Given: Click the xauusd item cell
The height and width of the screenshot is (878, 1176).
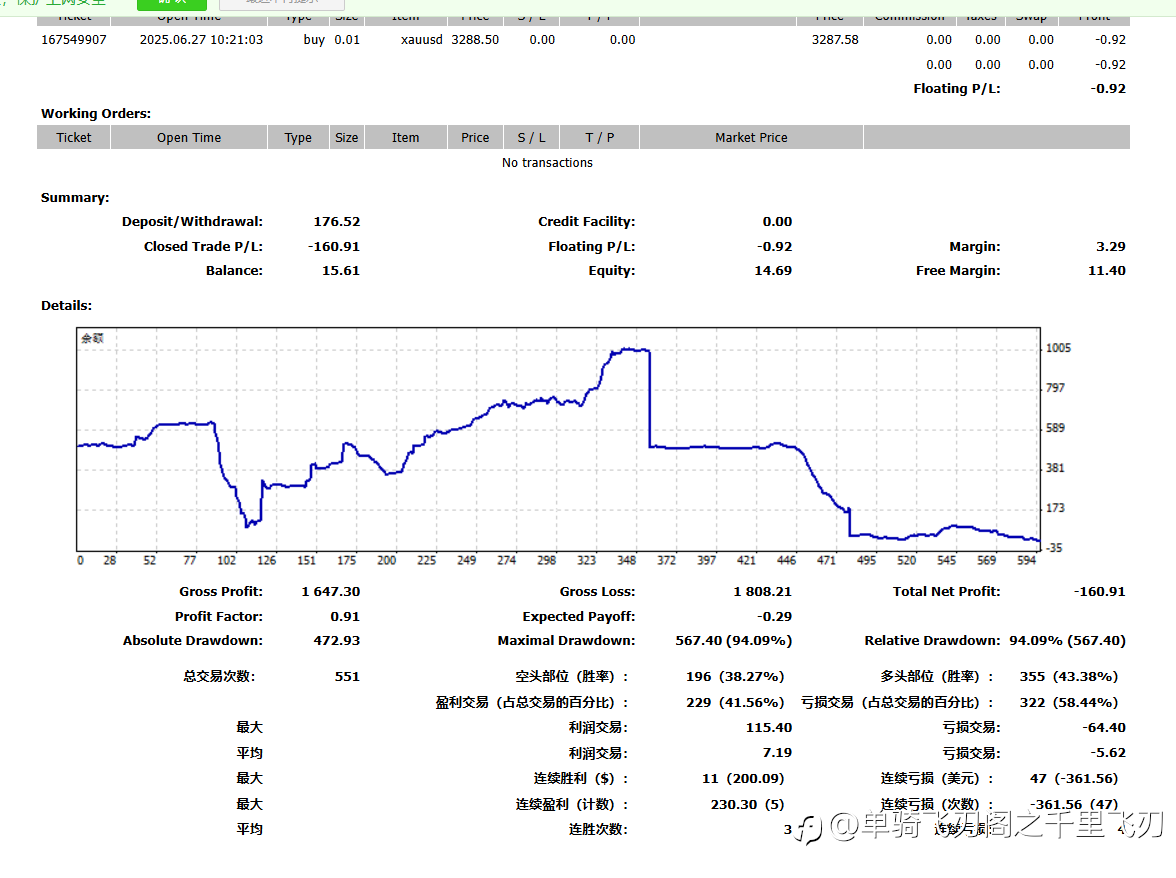Looking at the screenshot, I should point(422,40).
